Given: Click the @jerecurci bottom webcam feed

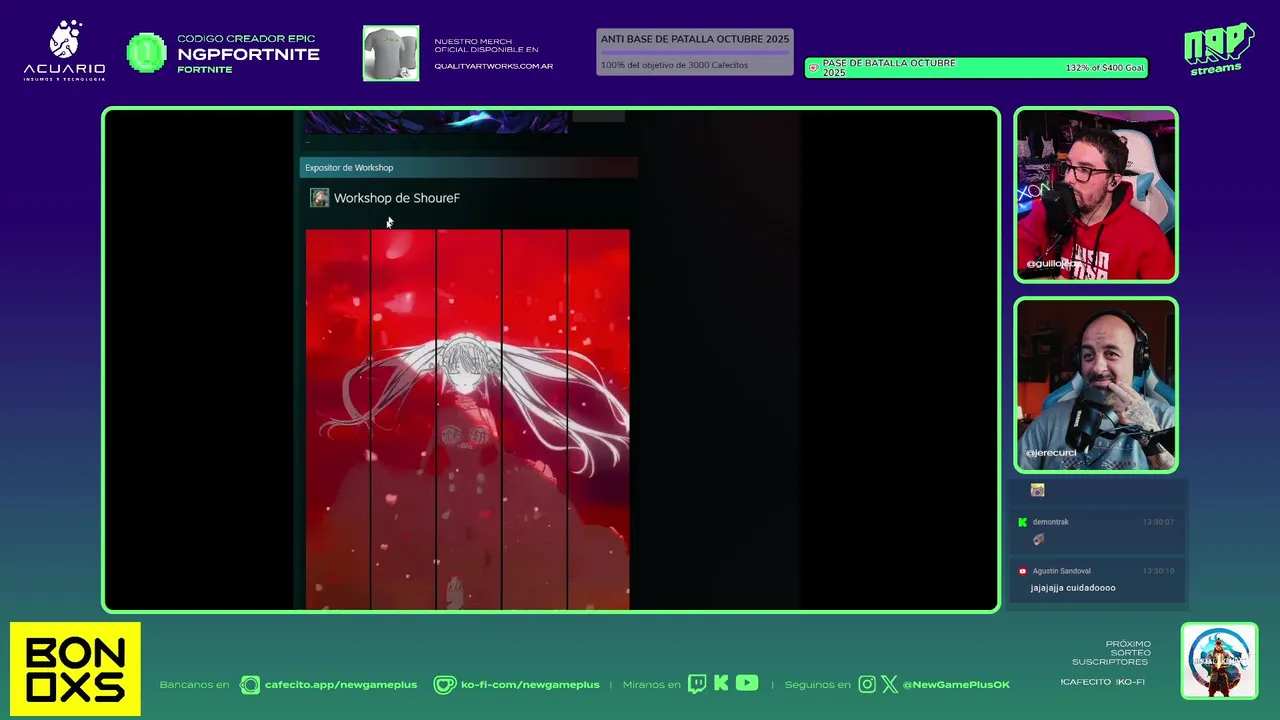Looking at the screenshot, I should click(x=1096, y=385).
